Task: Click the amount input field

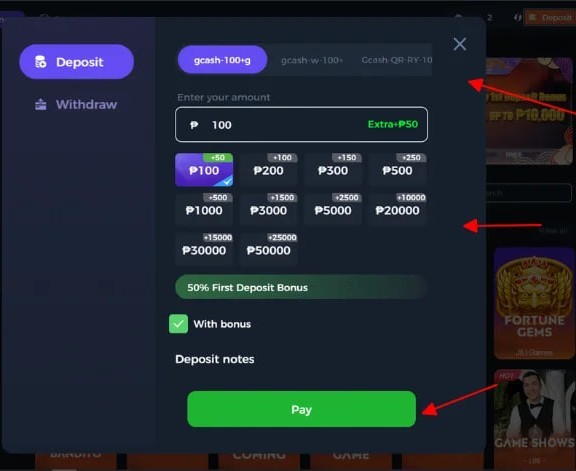Action: pyautogui.click(x=302, y=125)
